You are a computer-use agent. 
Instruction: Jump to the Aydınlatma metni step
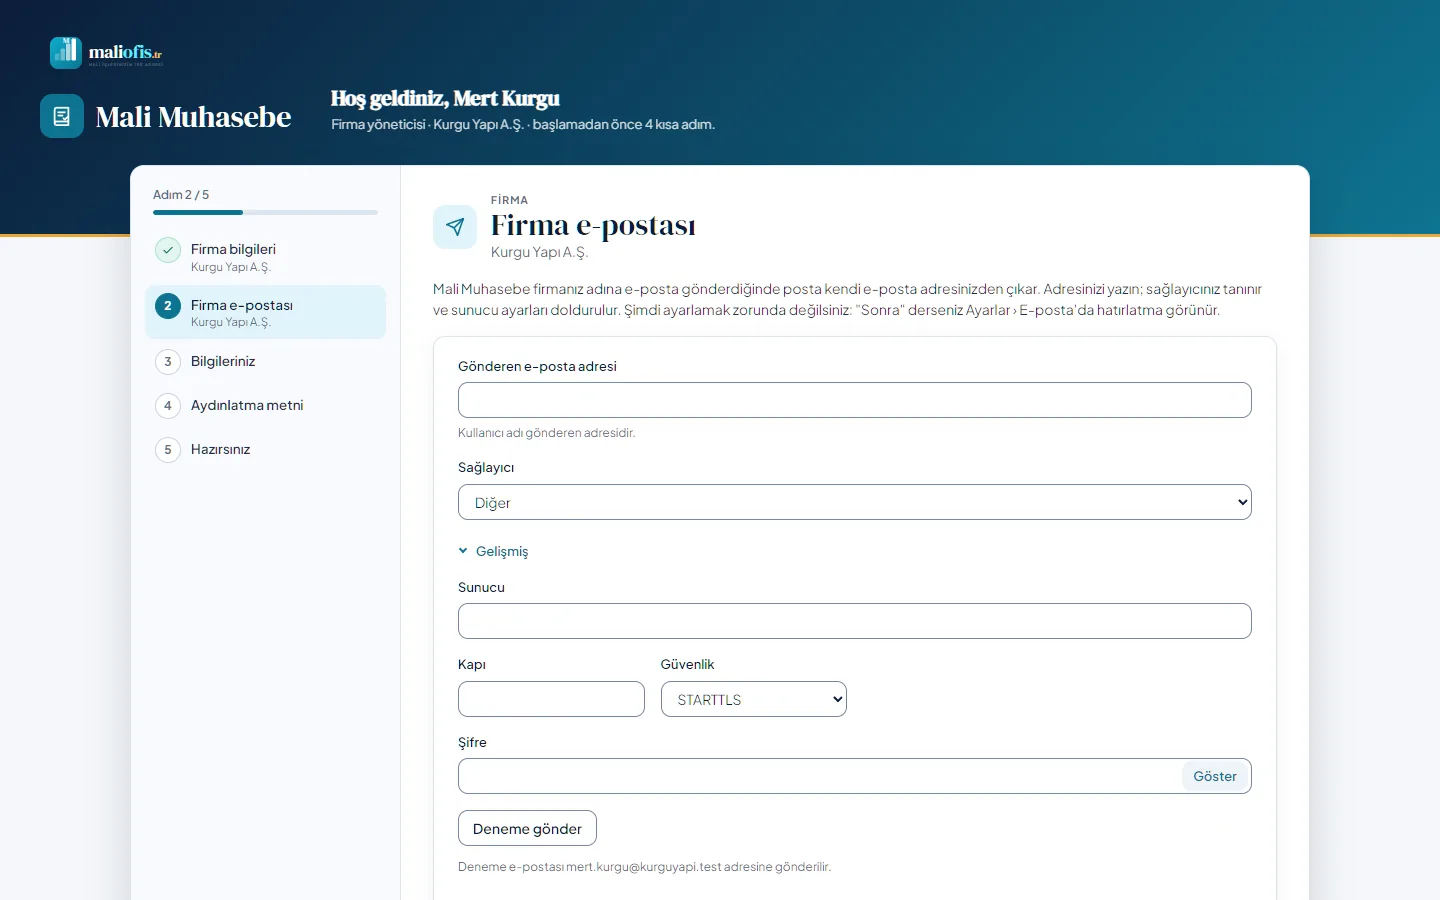click(x=265, y=406)
